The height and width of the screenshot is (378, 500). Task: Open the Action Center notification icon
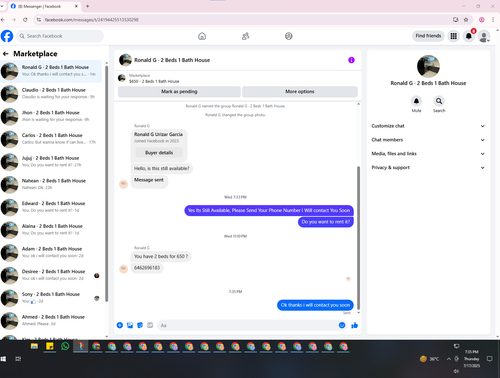489,359
